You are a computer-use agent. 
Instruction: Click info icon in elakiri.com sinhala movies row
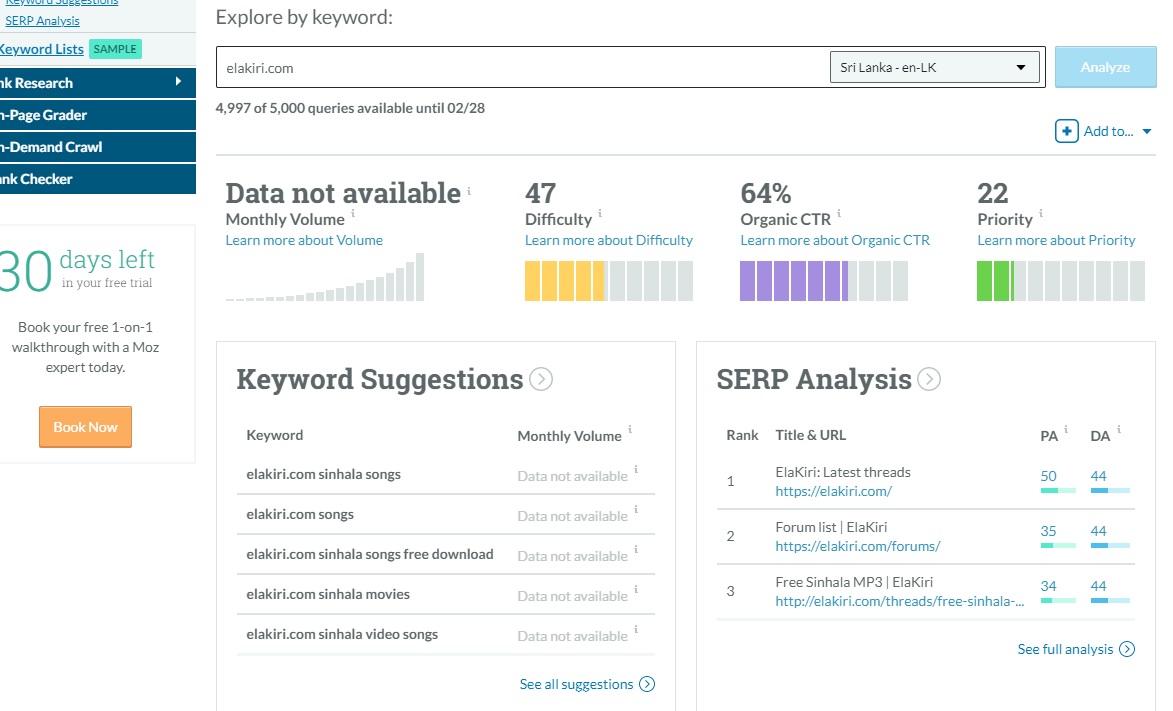coord(636,589)
